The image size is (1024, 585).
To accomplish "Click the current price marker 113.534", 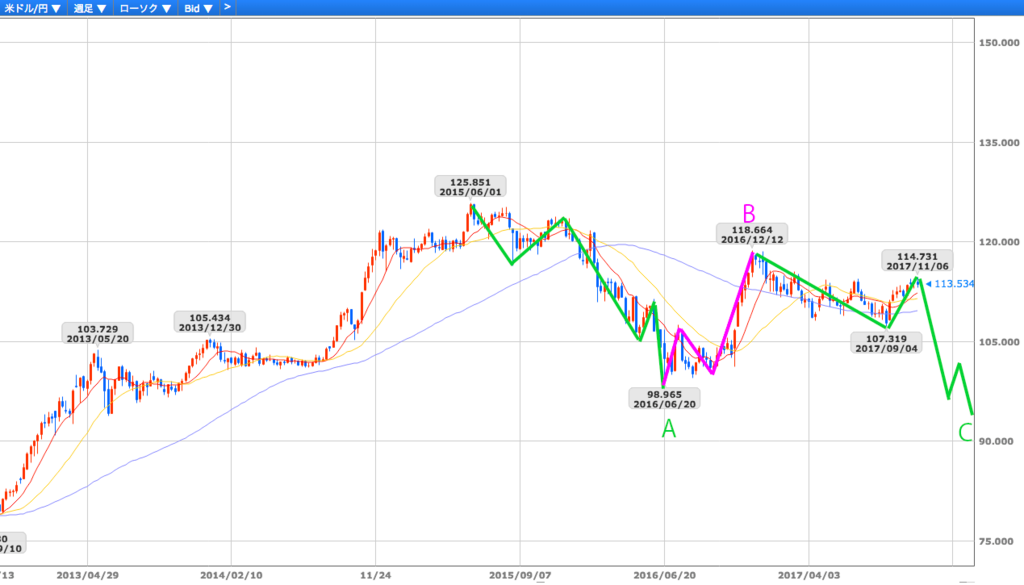I will [950, 284].
